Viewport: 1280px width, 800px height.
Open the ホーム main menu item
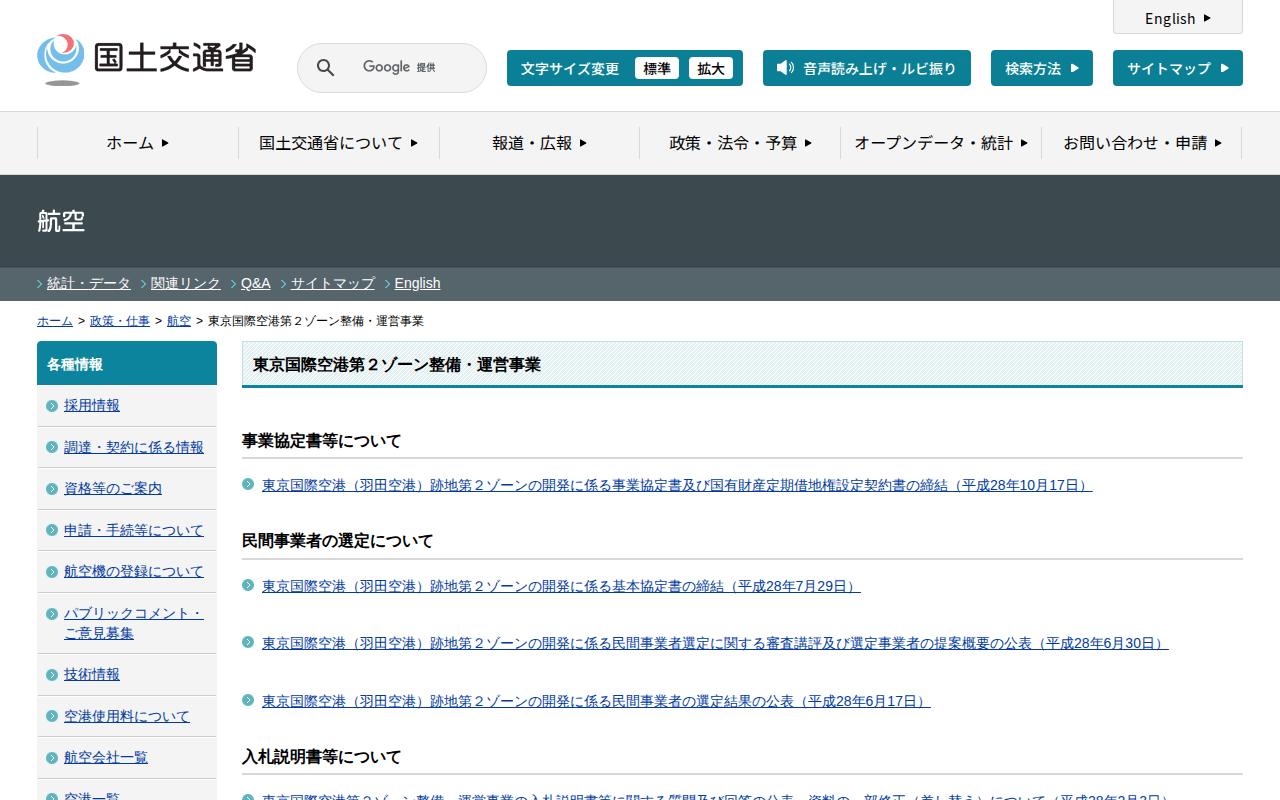(138, 143)
